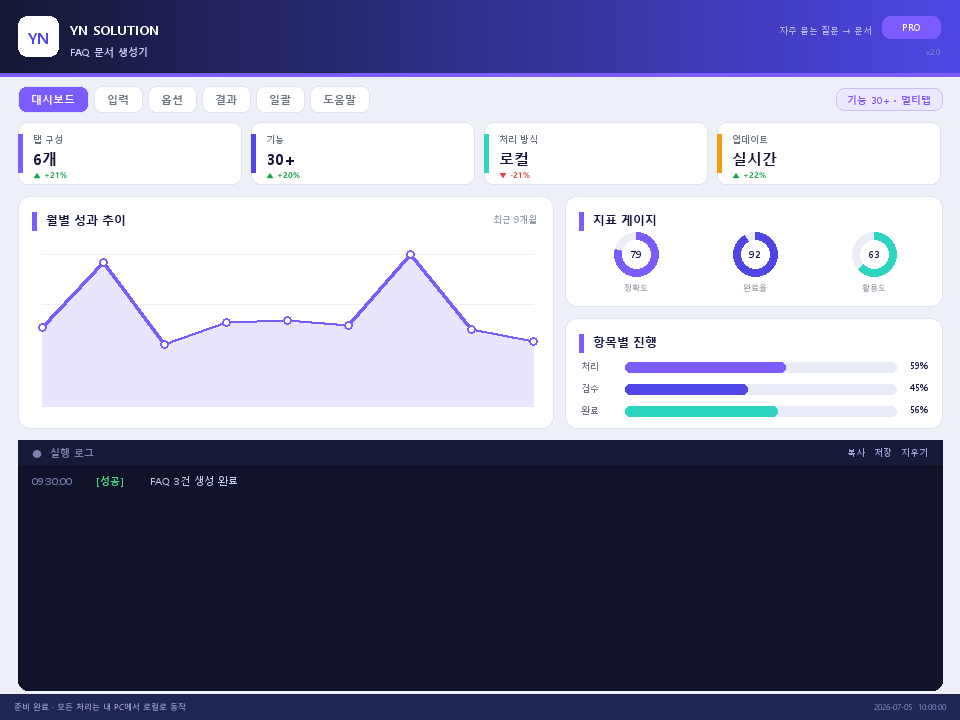
Task: Click the PRO badge button
Action: (911, 28)
